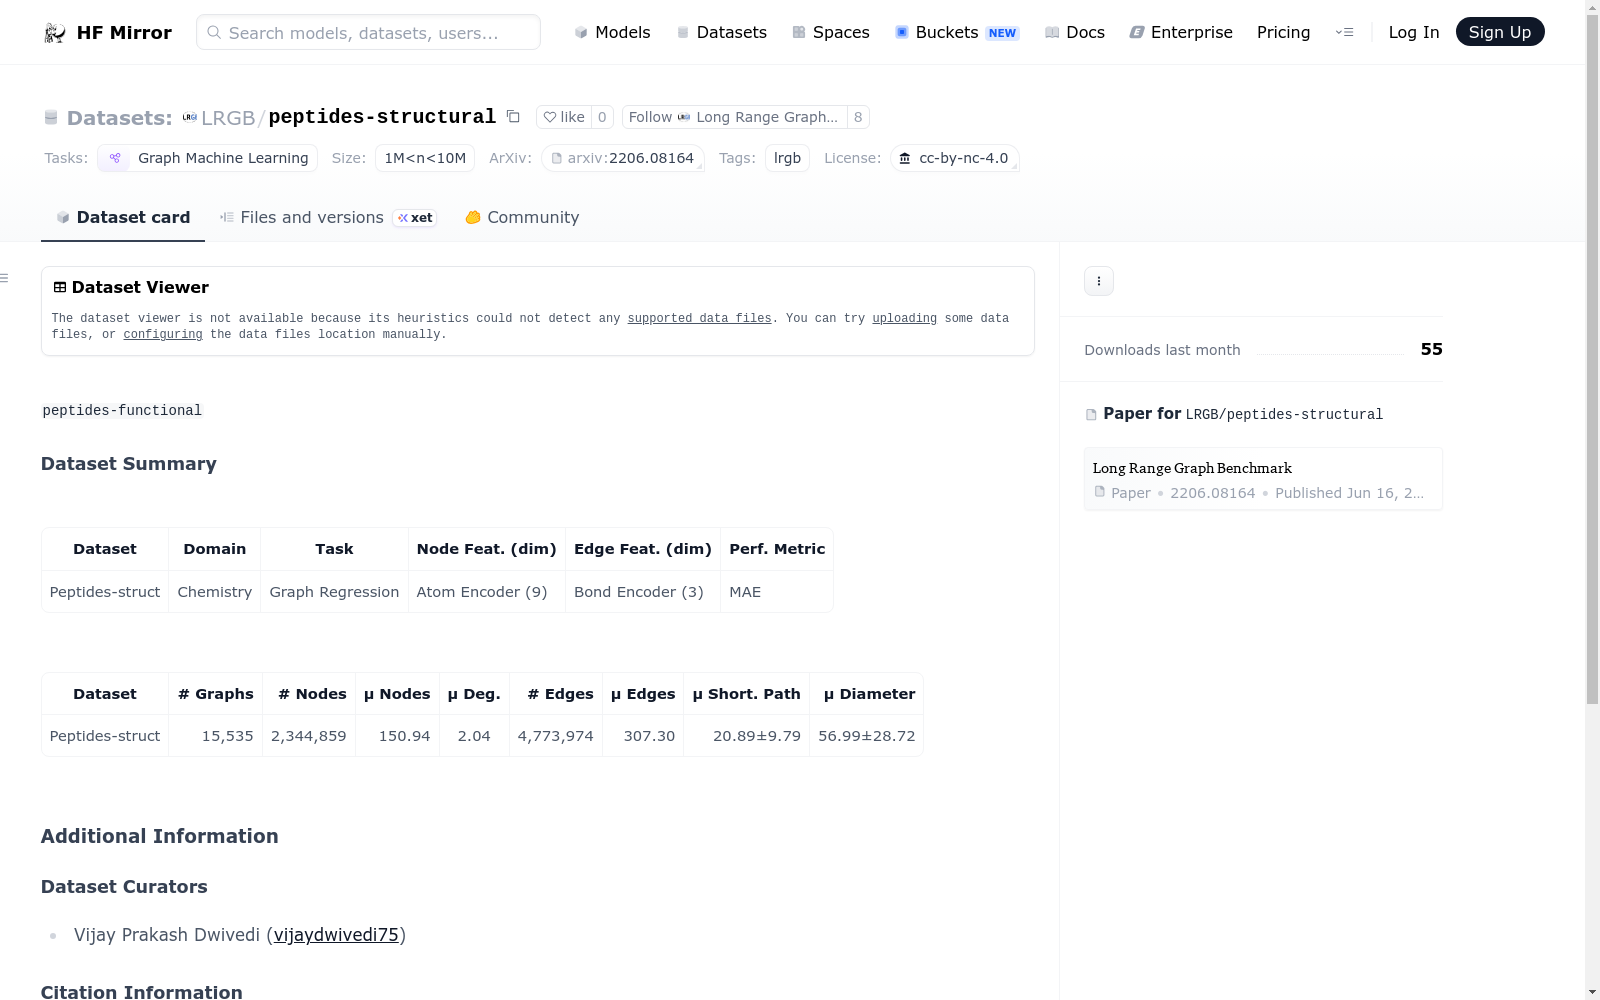The image size is (1600, 1000).
Task: Focus the search models input field
Action: tap(368, 33)
